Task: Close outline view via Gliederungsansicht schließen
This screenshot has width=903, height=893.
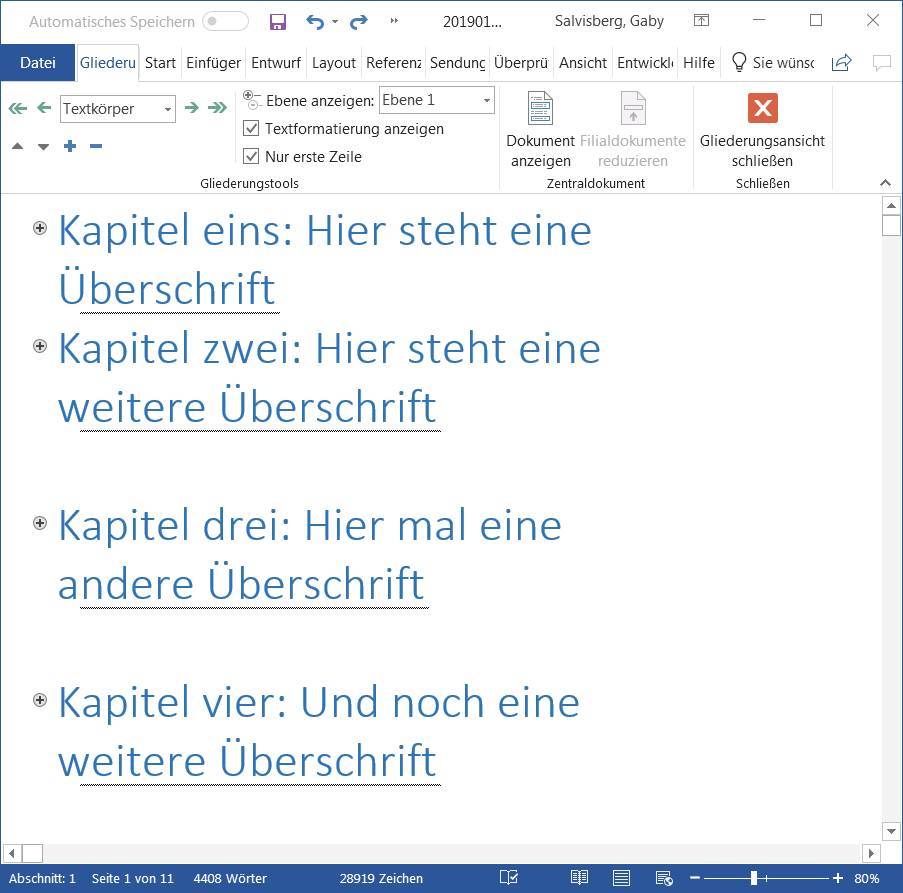Action: point(762,129)
